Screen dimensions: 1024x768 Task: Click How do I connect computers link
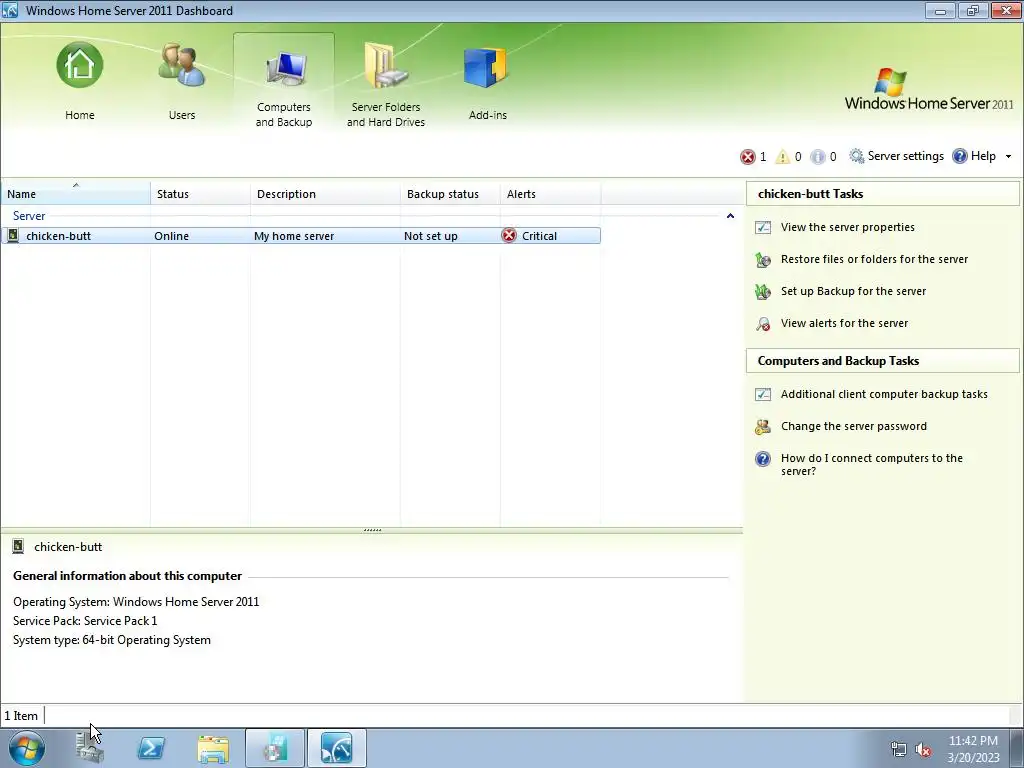pyautogui.click(x=872, y=464)
